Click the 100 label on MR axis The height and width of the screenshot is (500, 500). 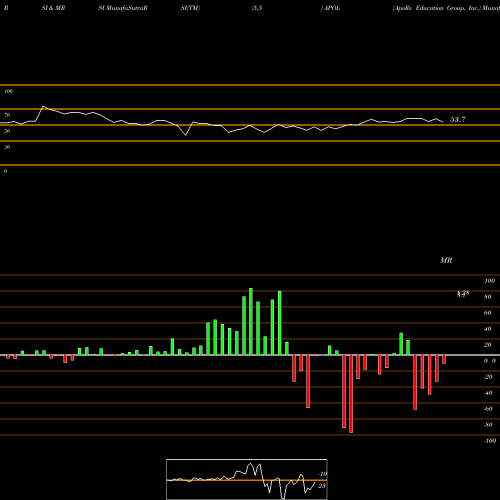[489, 281]
